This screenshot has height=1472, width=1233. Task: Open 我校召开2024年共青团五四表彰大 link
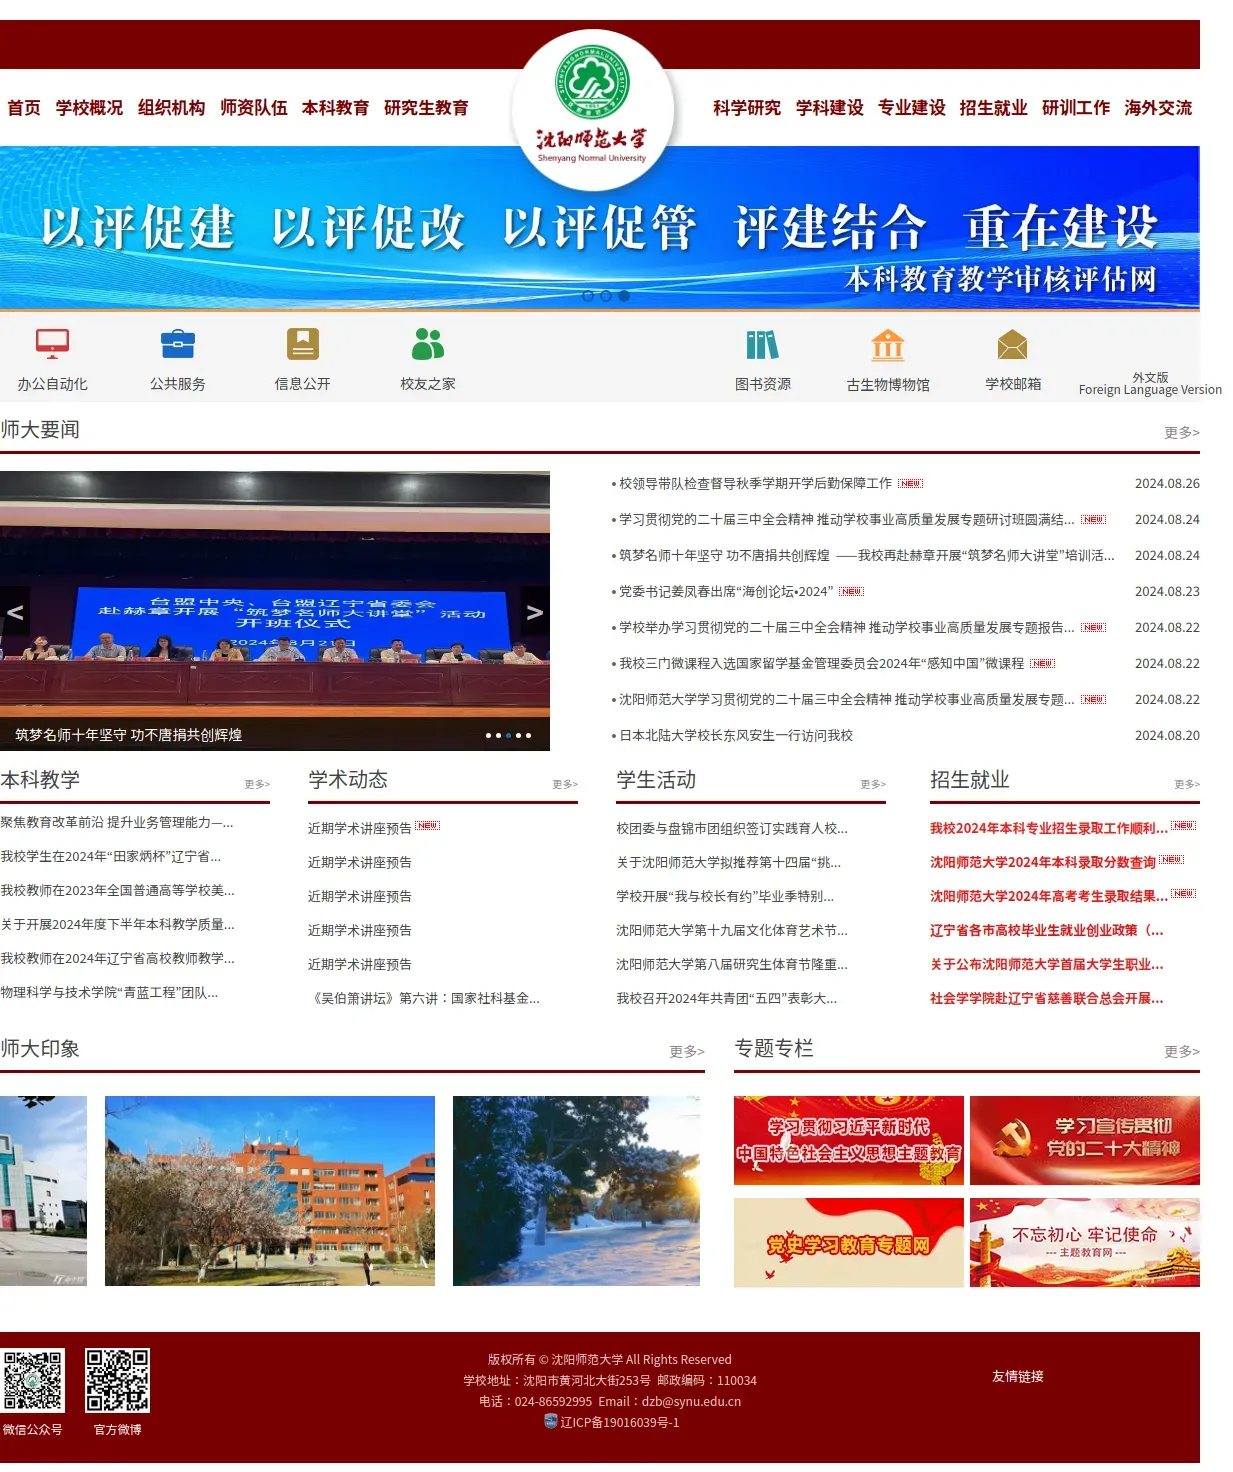tap(727, 998)
